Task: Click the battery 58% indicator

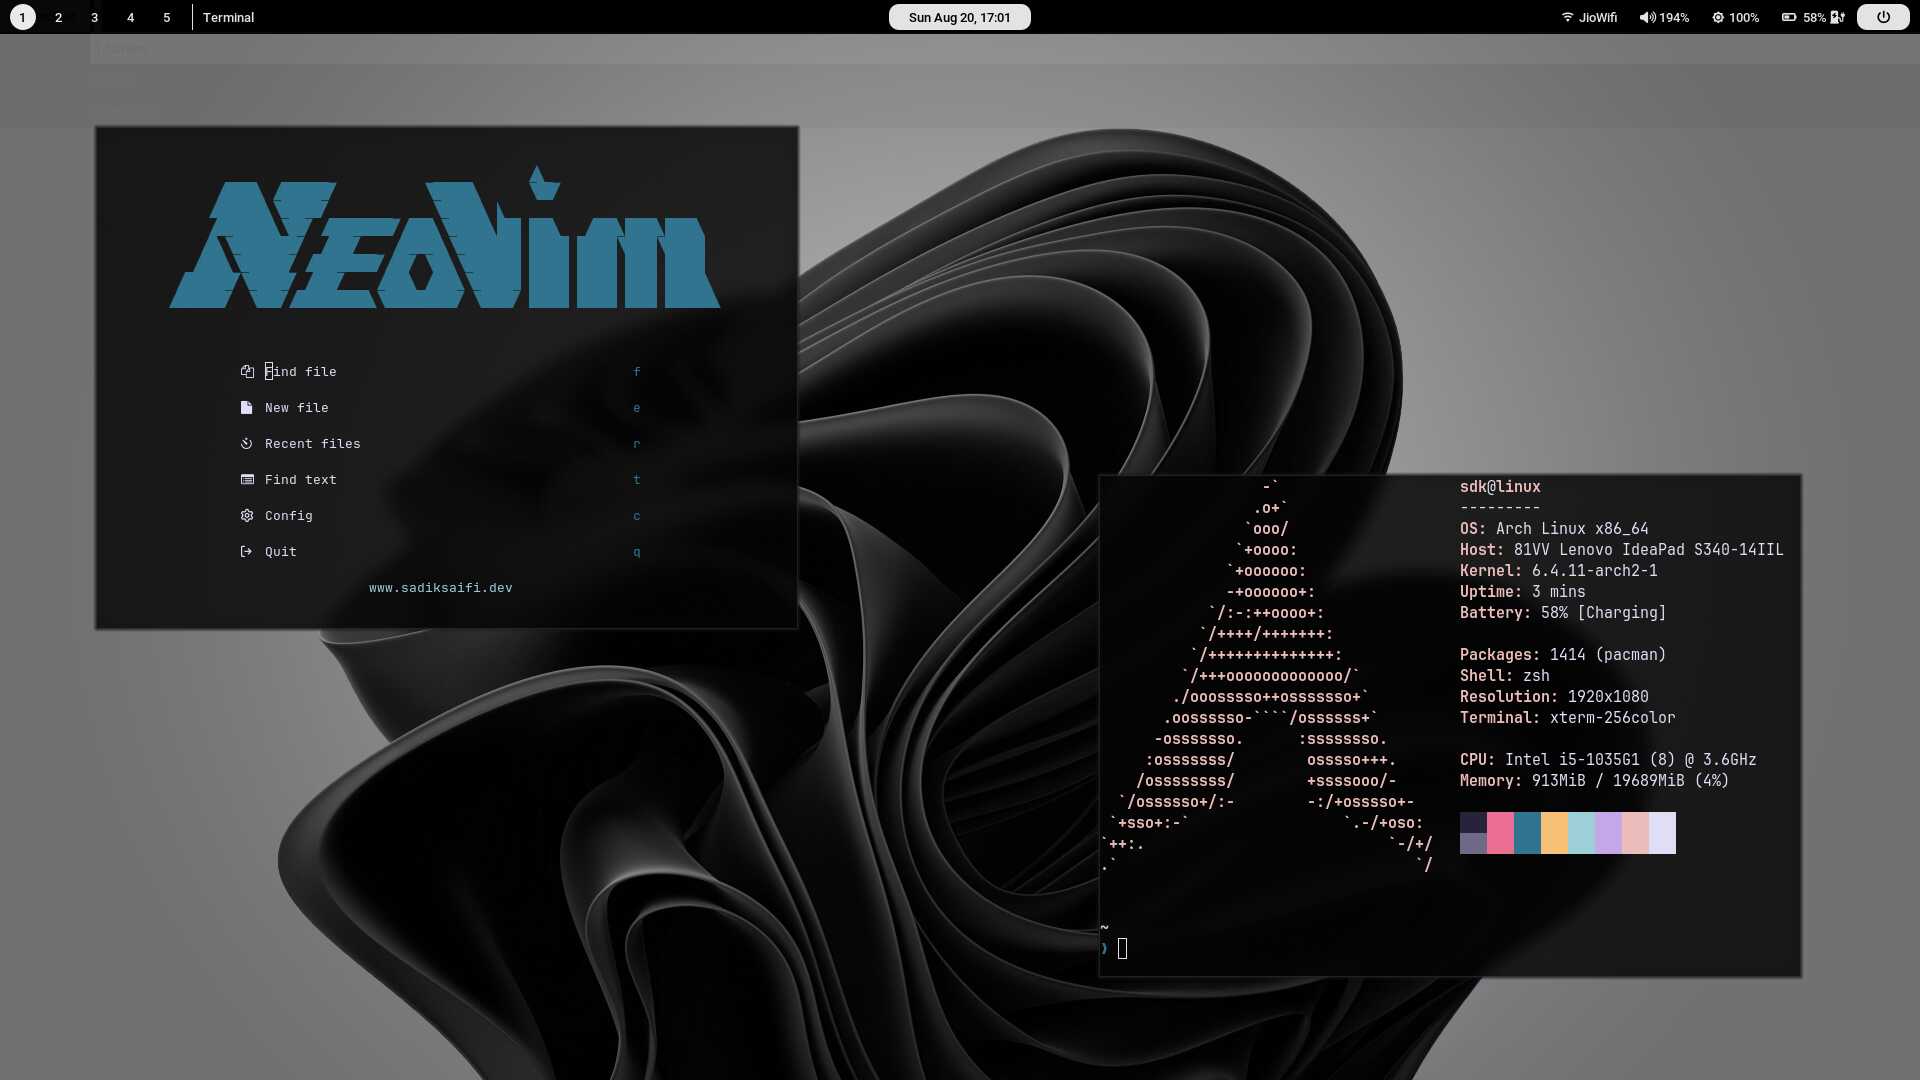Action: pos(1812,17)
